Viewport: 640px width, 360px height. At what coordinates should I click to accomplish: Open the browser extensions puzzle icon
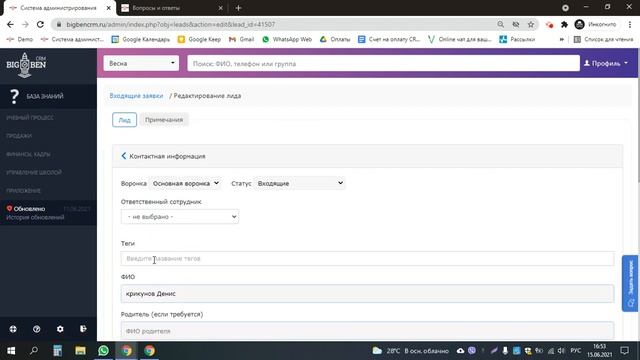click(x=564, y=24)
